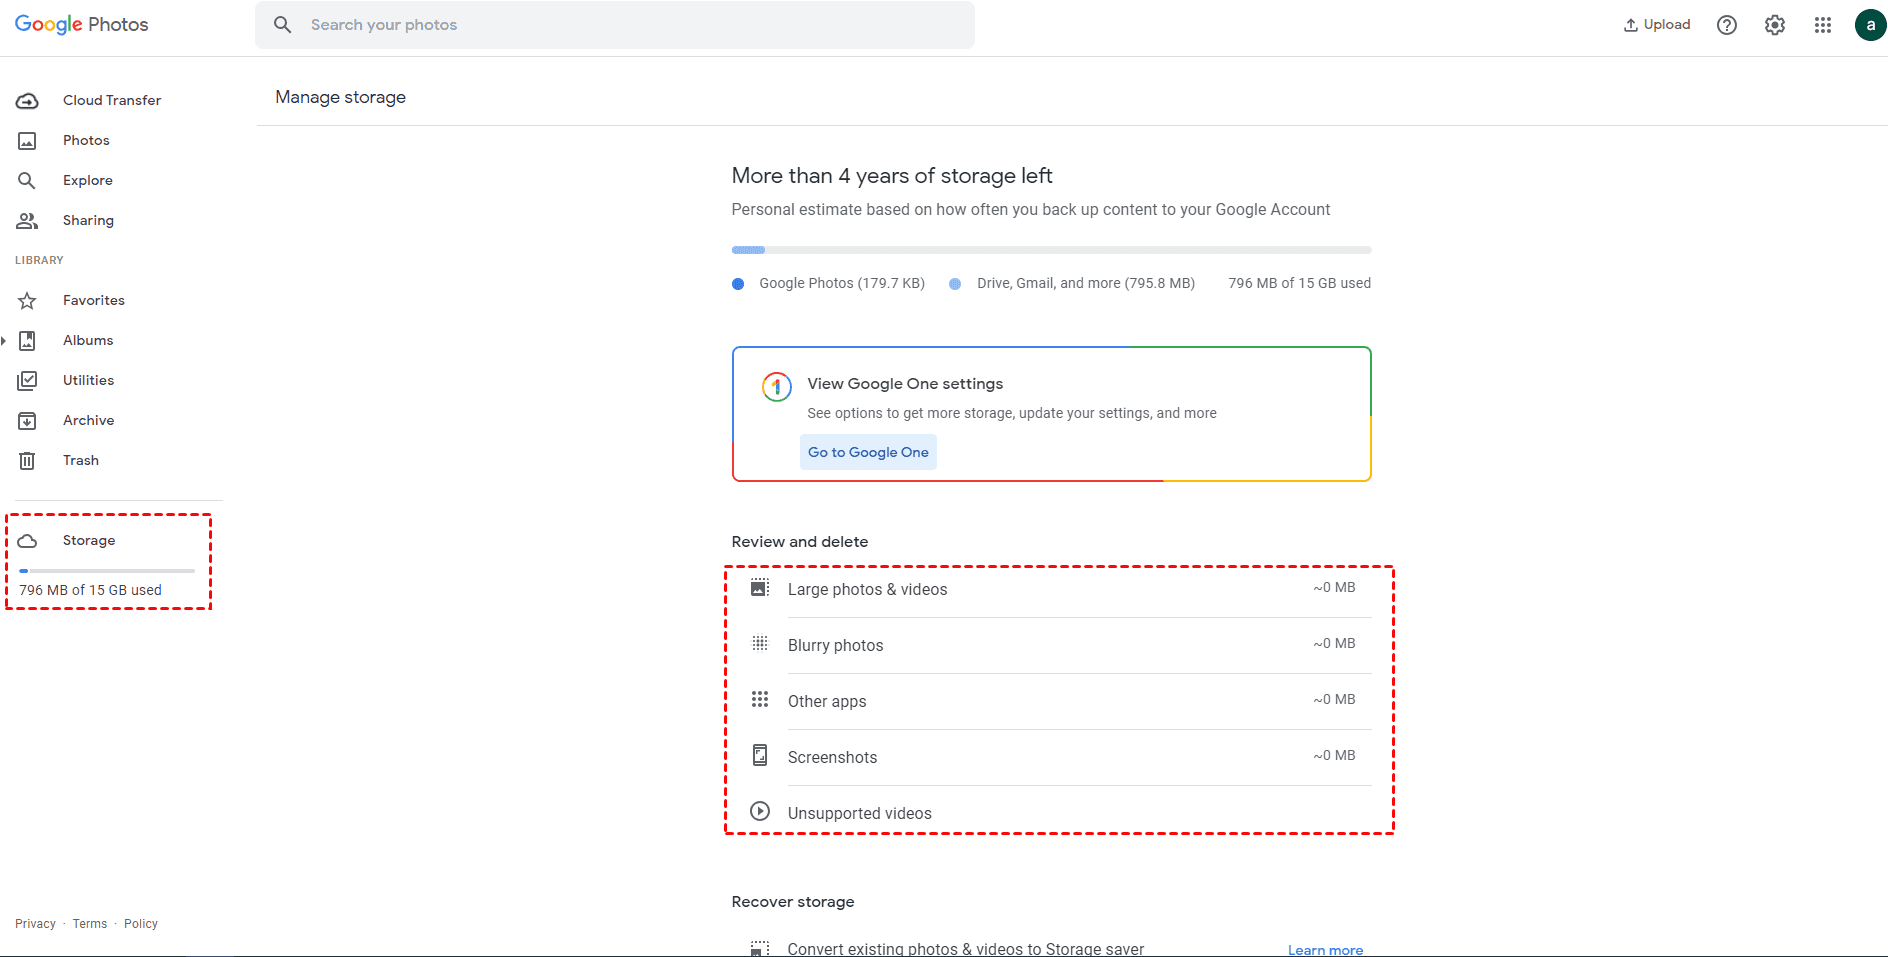1888x957 pixels.
Task: Select Photos in the sidebar
Action: [86, 140]
